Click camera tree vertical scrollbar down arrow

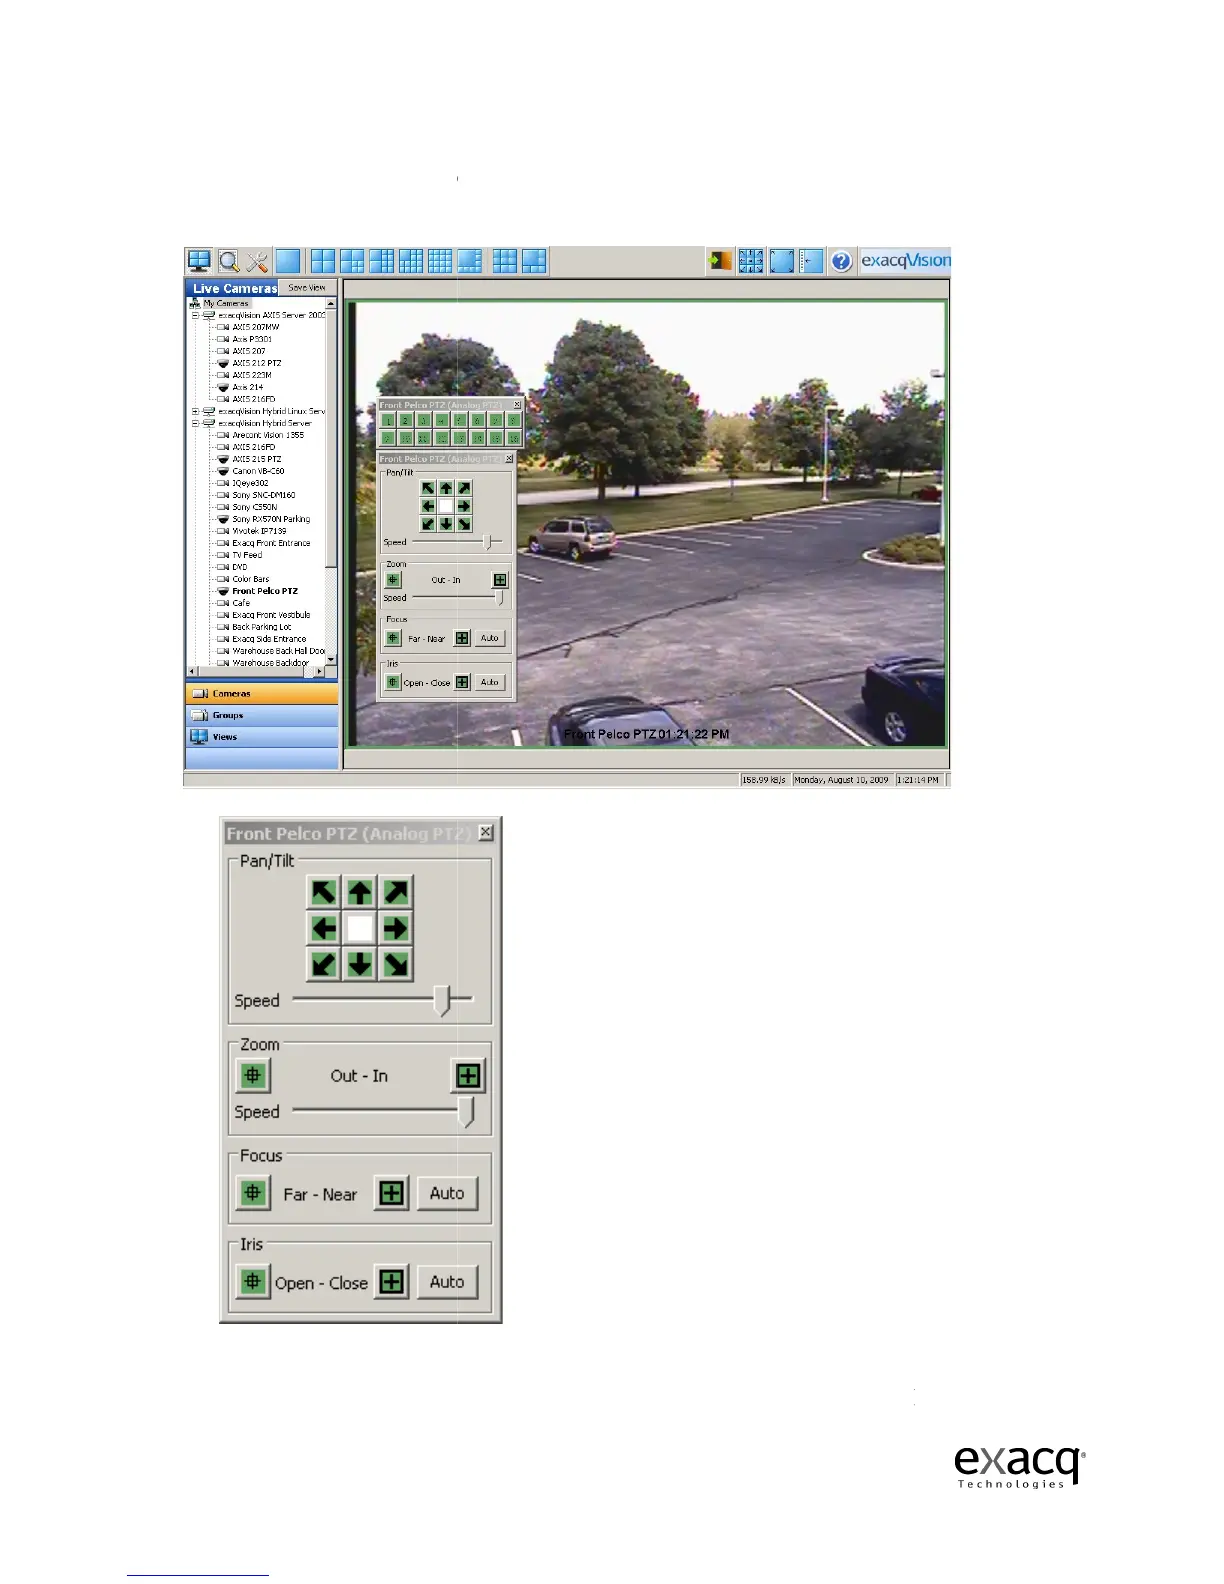click(331, 660)
